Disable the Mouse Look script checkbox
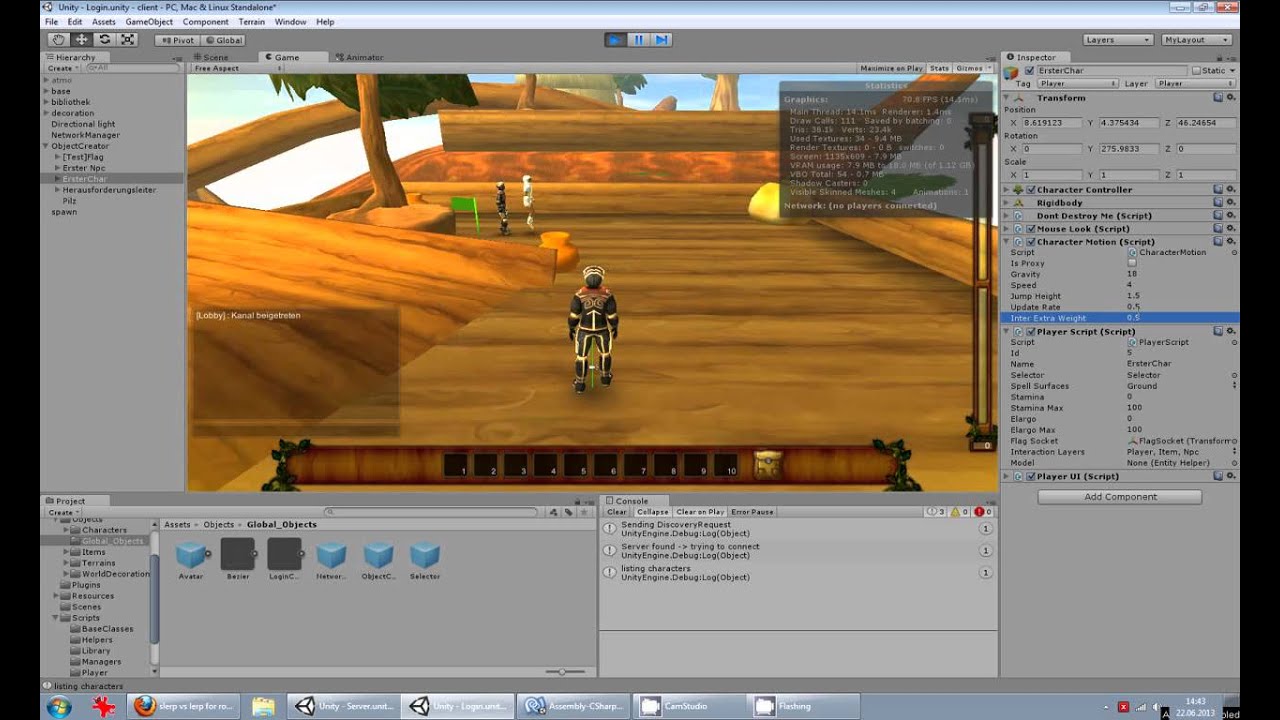The image size is (1280, 720). point(1030,228)
